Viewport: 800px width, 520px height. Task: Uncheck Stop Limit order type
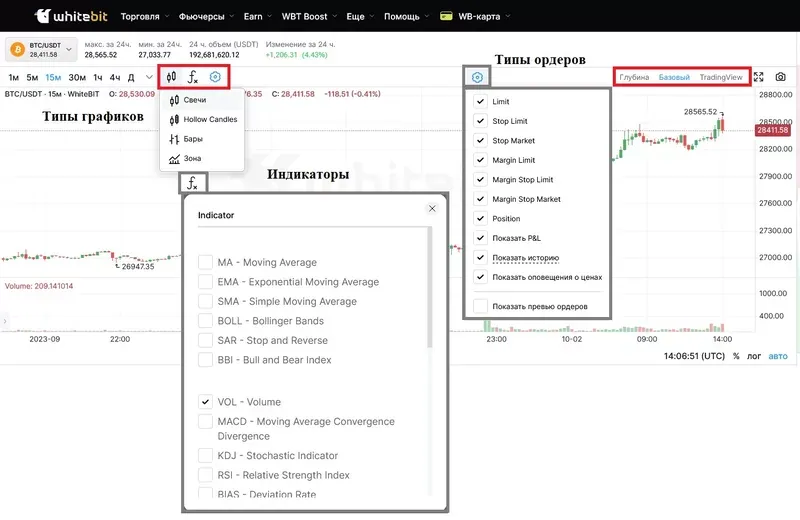(480, 120)
